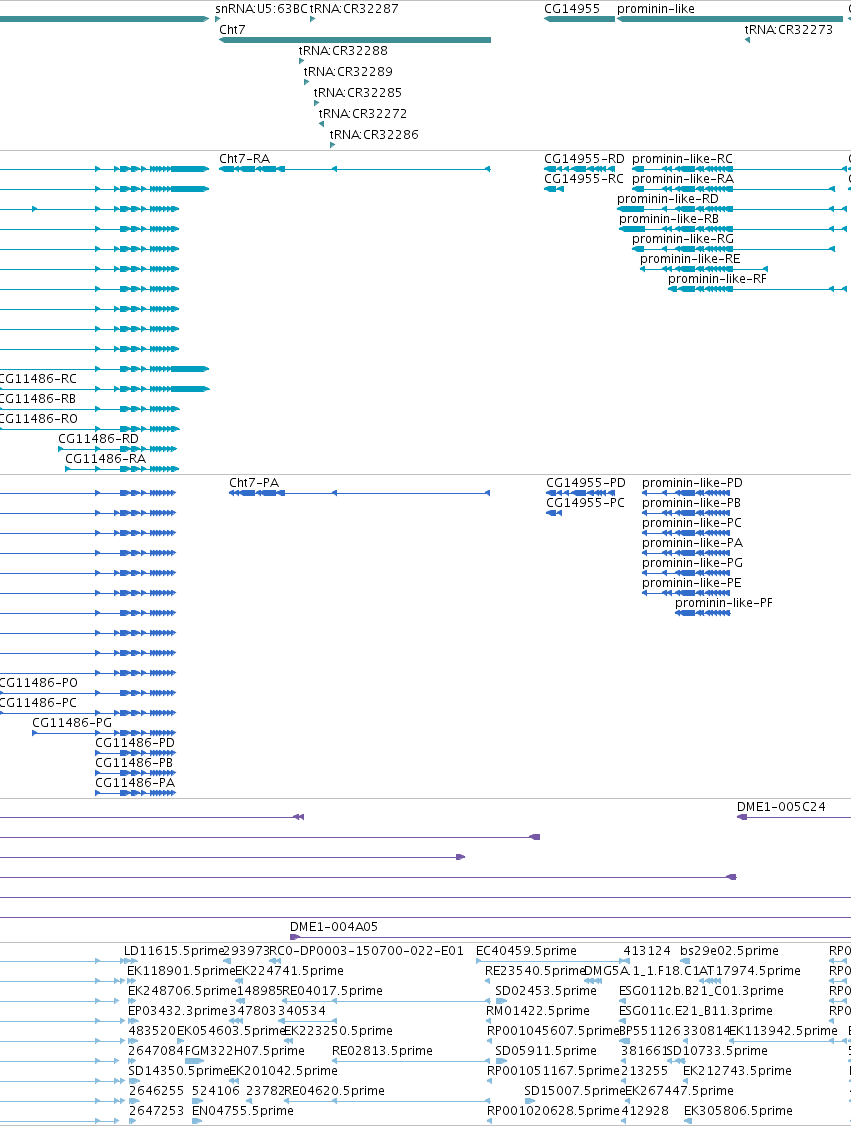
Task: Select the EST labeled 412928
Action: click(x=645, y=1111)
